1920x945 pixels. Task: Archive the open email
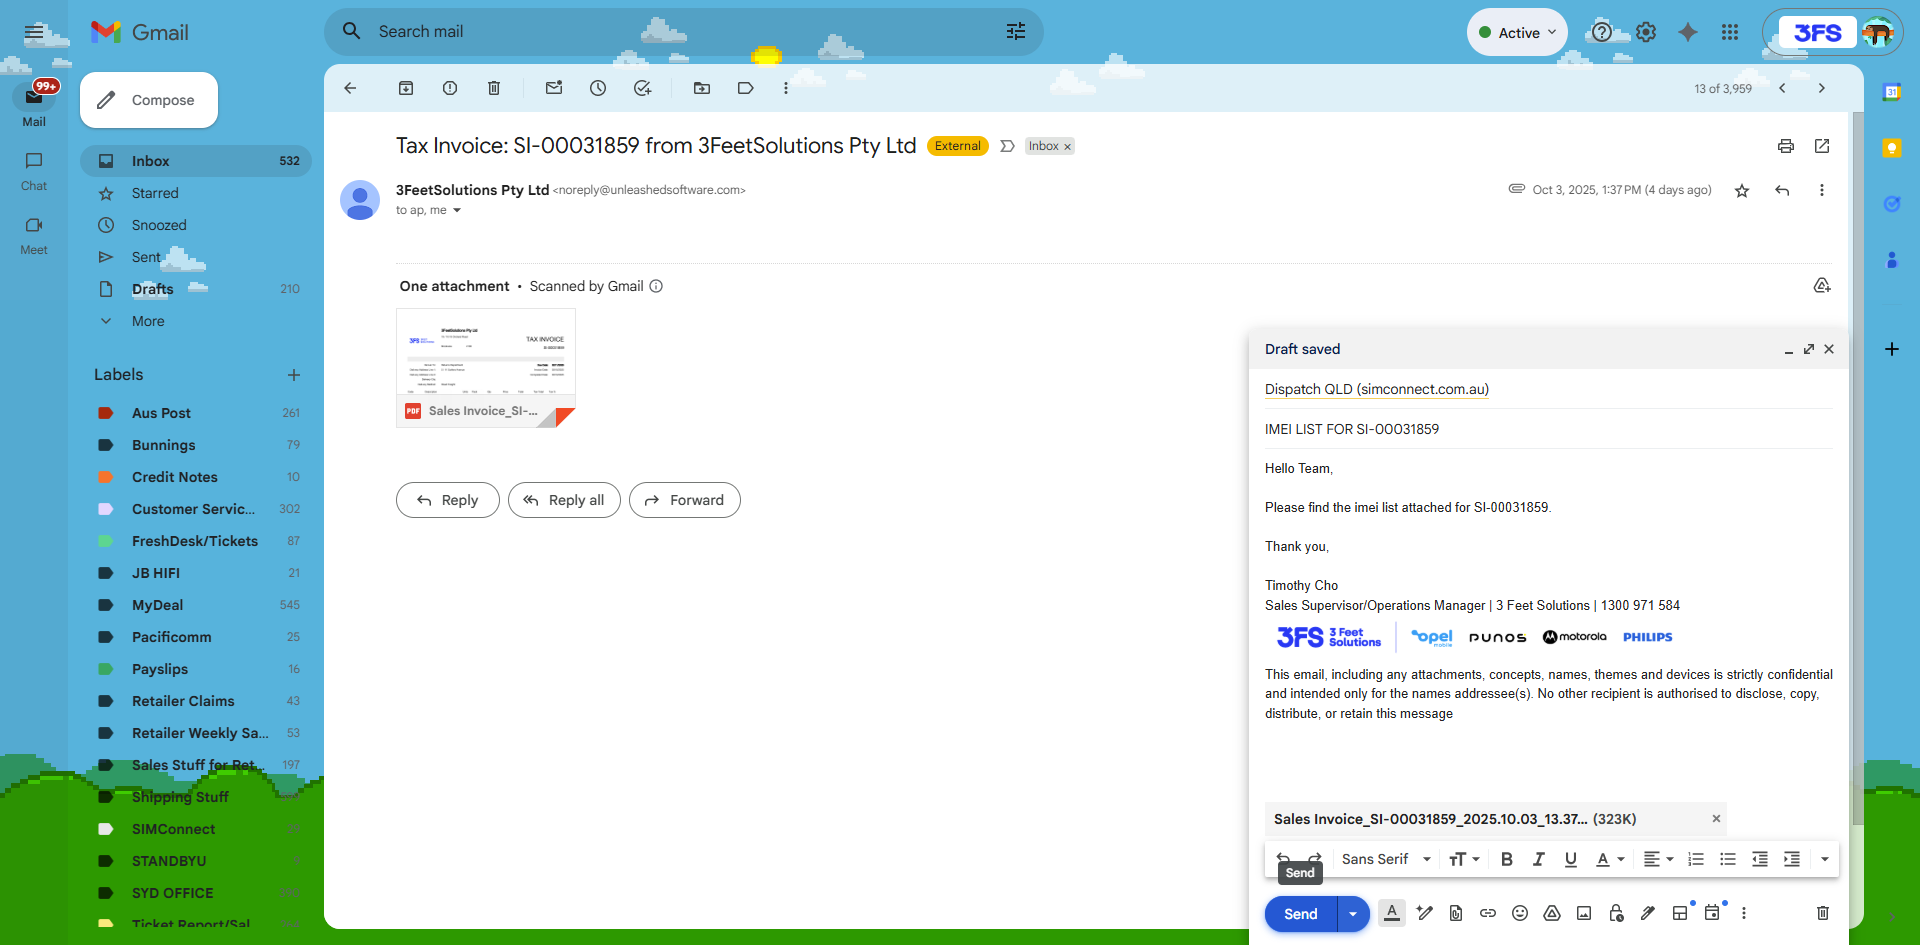pyautogui.click(x=406, y=88)
